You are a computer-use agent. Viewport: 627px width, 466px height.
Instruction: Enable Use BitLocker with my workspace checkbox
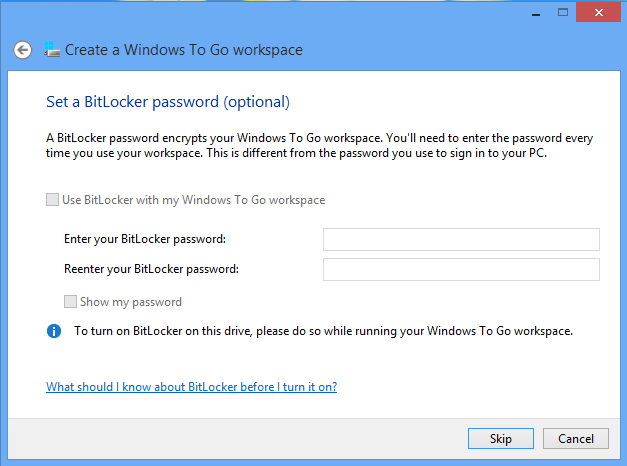point(53,200)
